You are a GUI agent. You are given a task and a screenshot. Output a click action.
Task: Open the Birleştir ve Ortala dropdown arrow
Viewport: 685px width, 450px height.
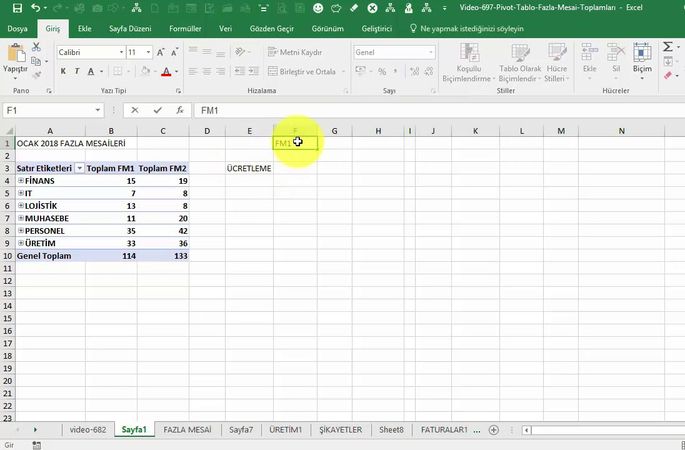click(343, 71)
